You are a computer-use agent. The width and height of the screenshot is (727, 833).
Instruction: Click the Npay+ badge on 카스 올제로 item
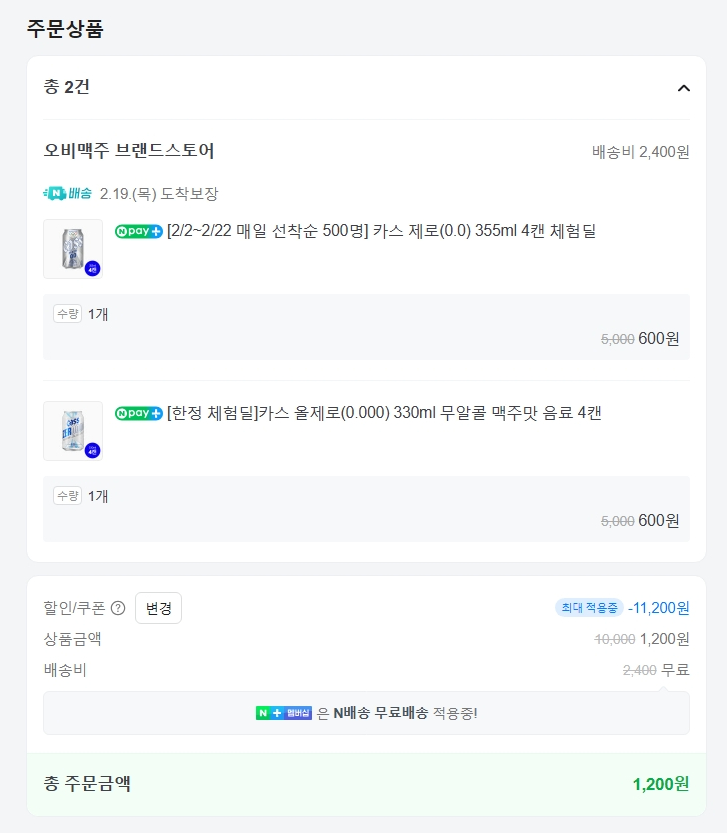139,414
